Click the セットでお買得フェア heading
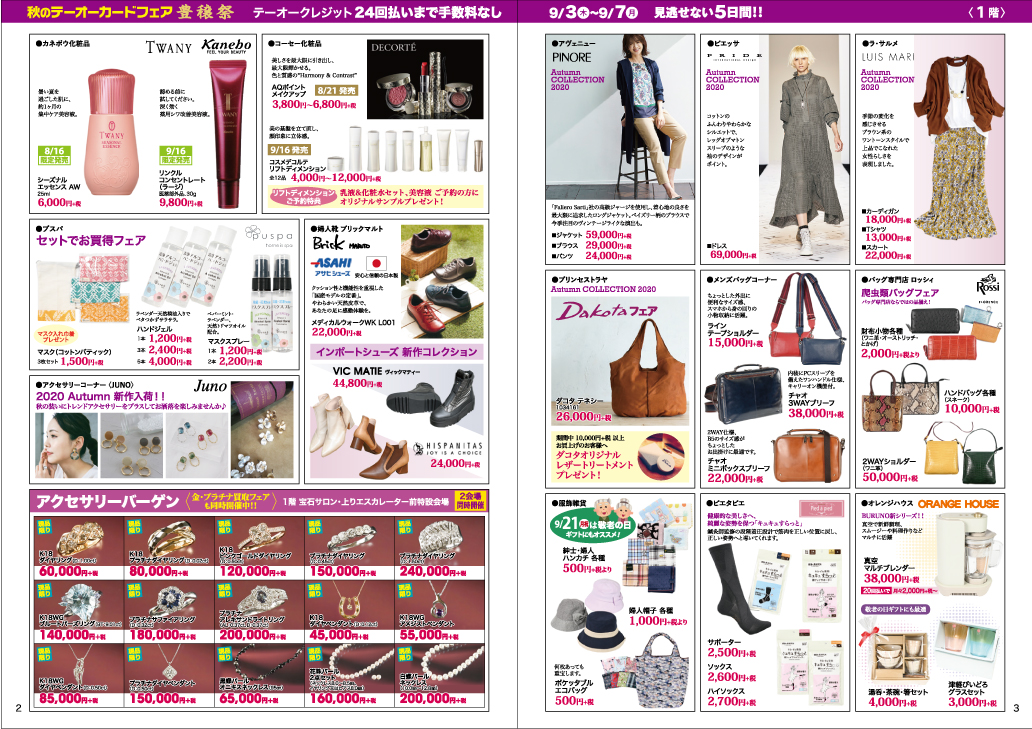This screenshot has height=729, width=1032. (x=91, y=241)
